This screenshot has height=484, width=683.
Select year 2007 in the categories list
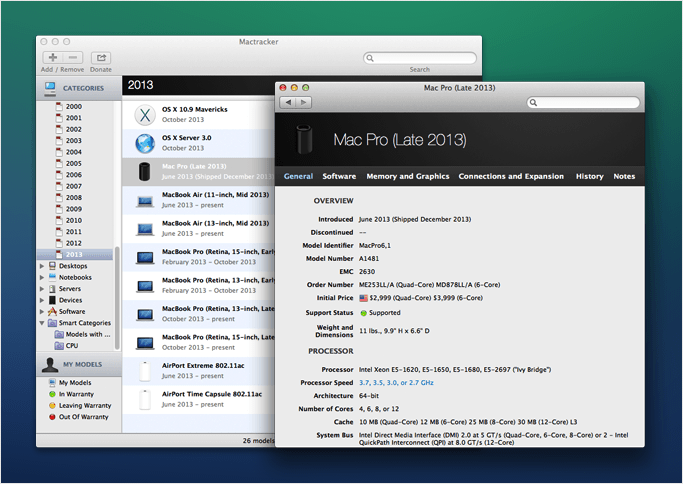(x=74, y=186)
